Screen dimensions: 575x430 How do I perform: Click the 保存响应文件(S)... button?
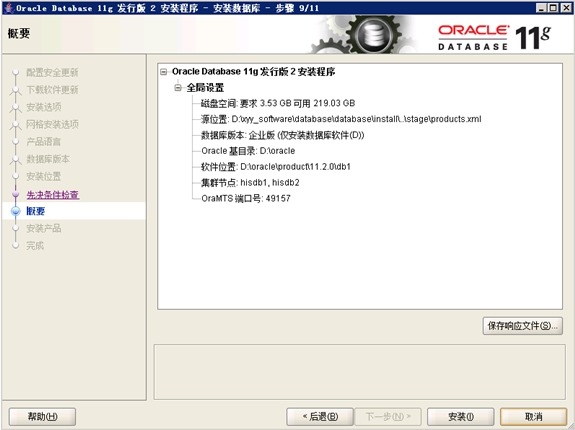pos(523,326)
